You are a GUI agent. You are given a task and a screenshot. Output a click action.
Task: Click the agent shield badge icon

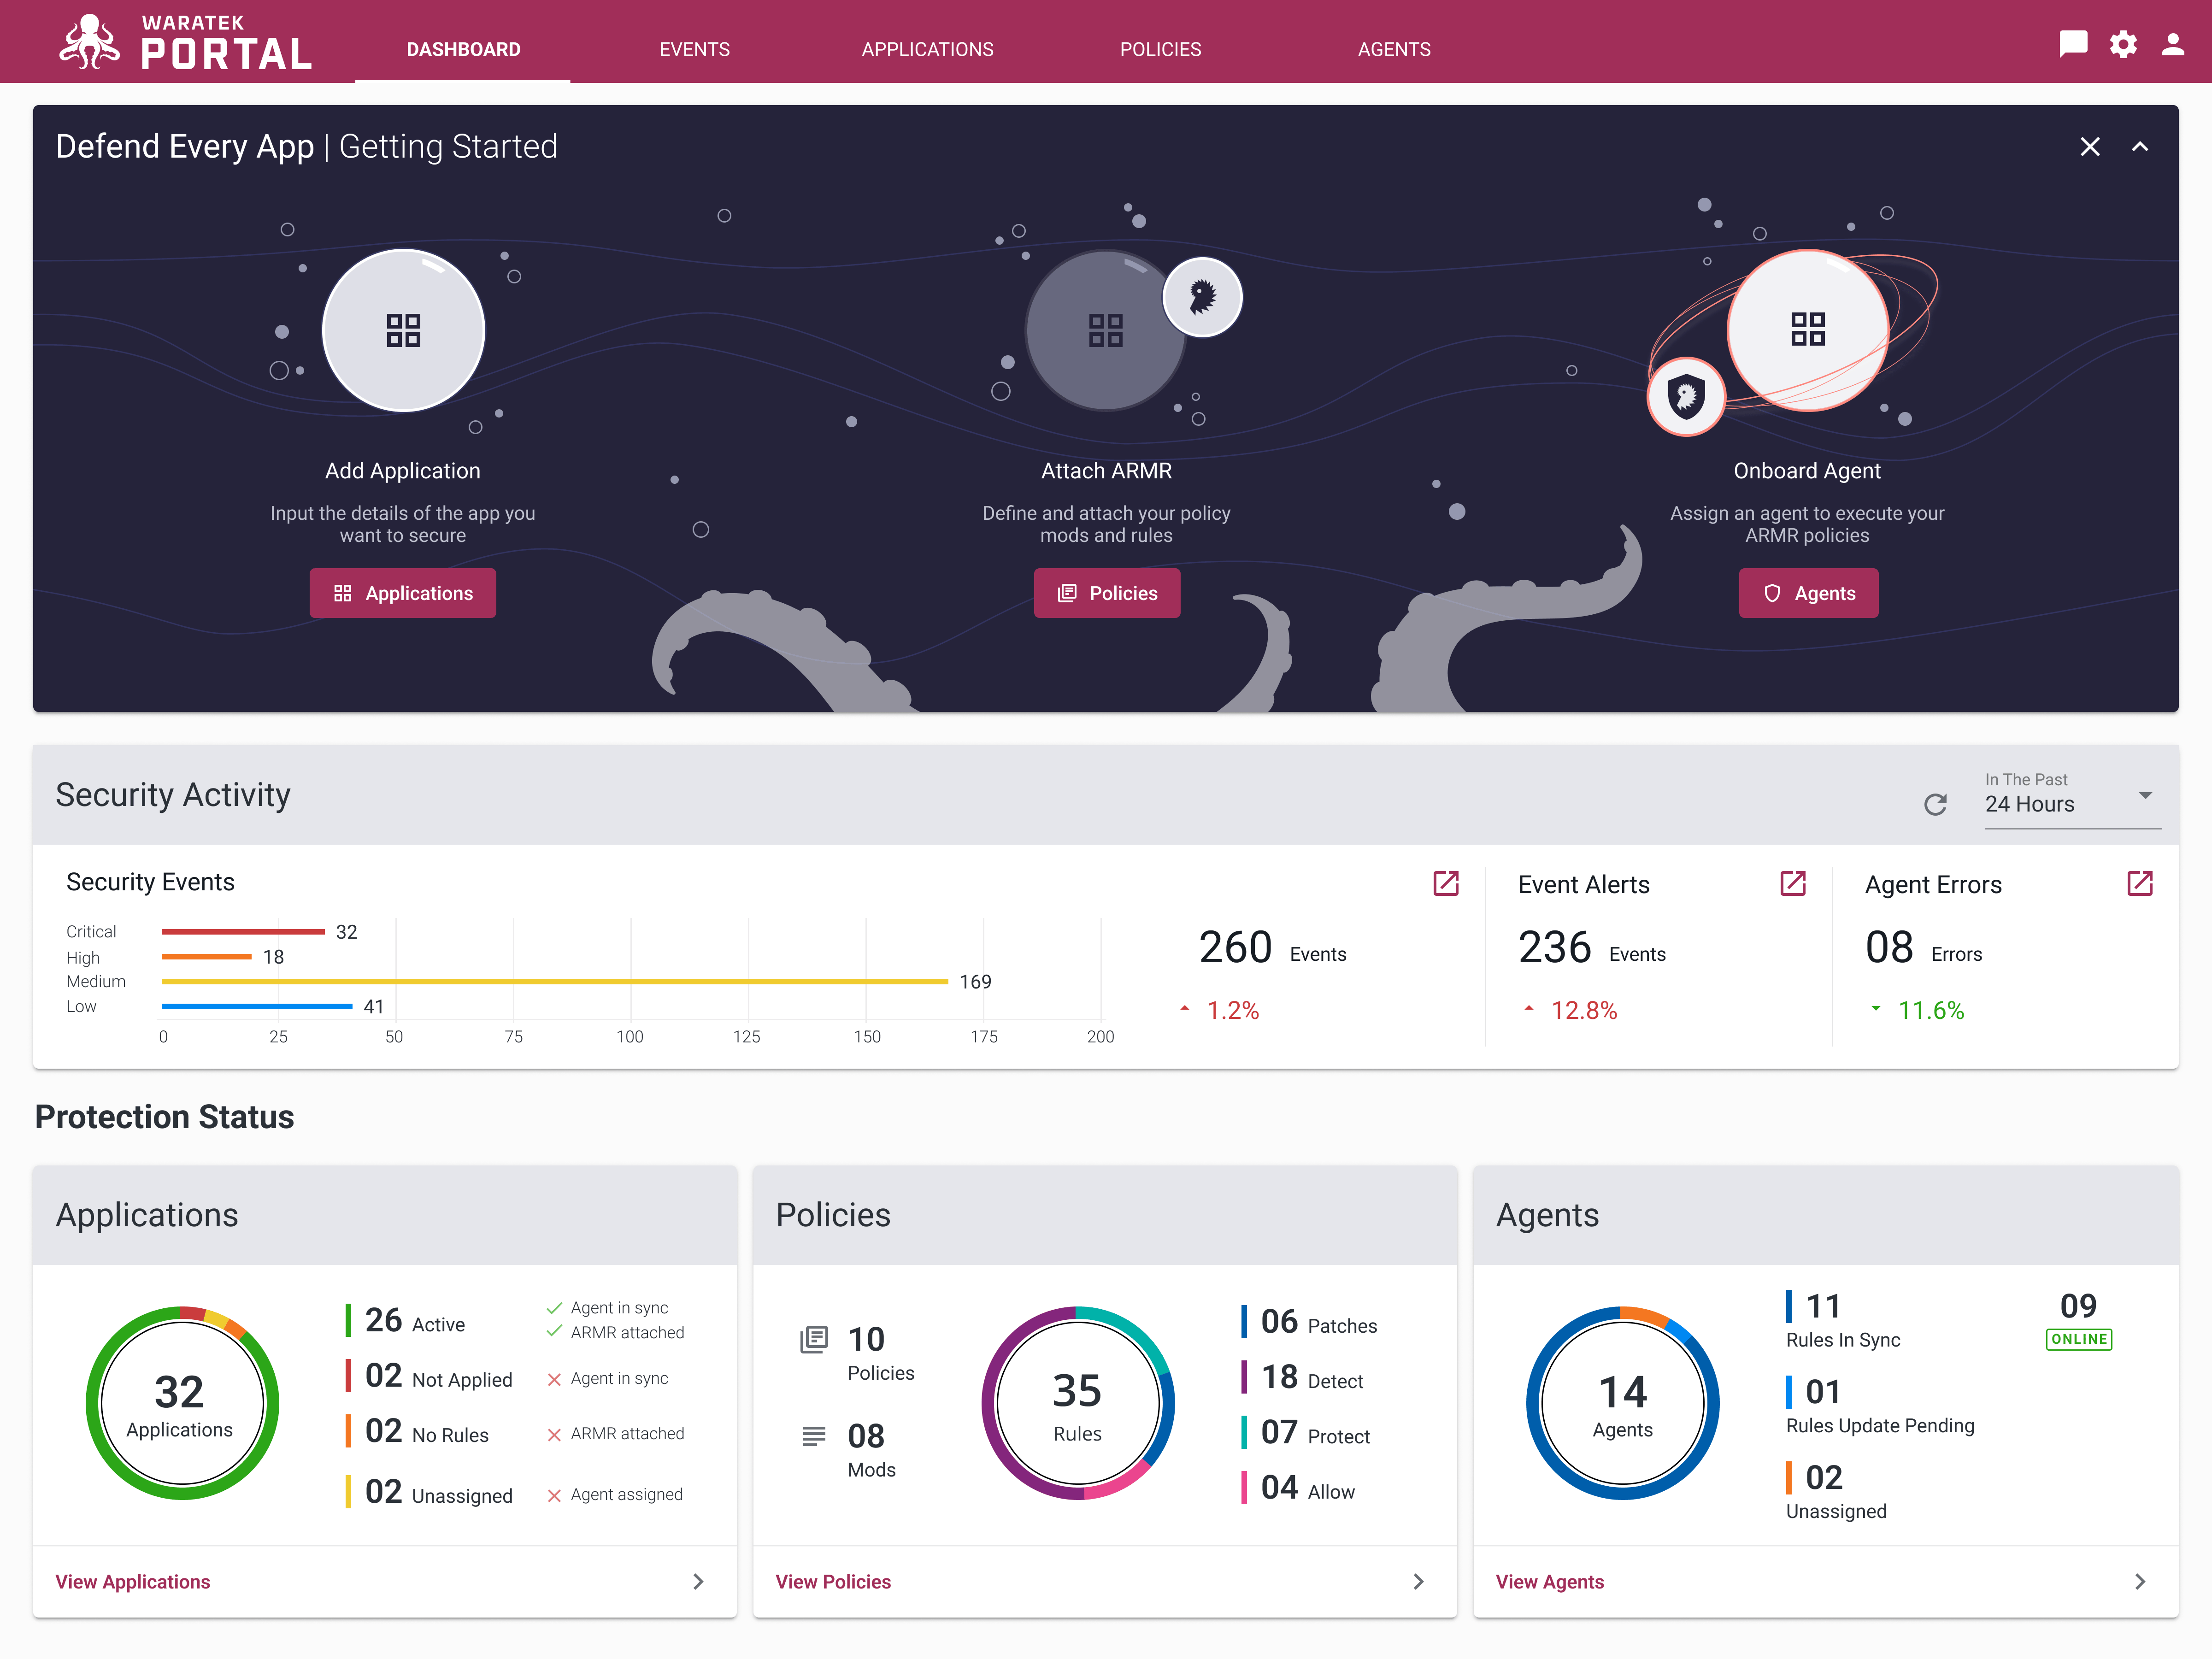coord(1686,397)
